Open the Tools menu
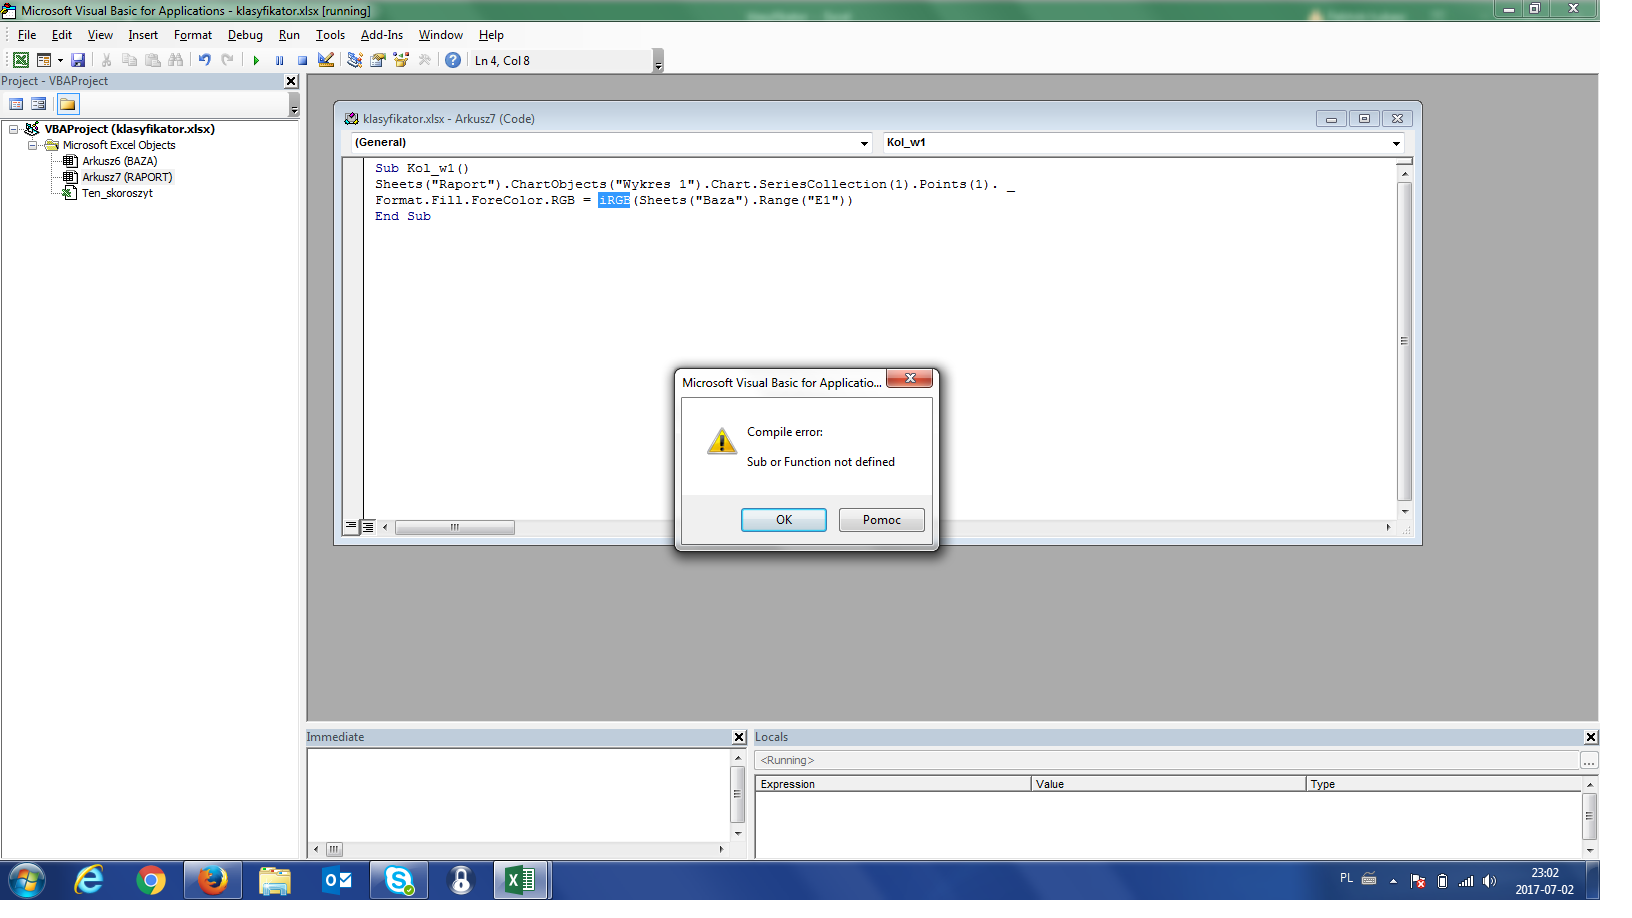This screenshot has height=918, width=1632. click(x=330, y=35)
